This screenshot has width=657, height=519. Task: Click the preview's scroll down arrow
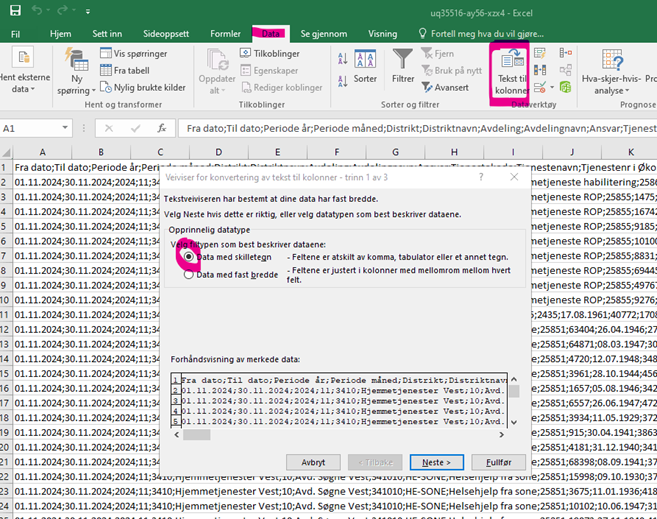[514, 422]
